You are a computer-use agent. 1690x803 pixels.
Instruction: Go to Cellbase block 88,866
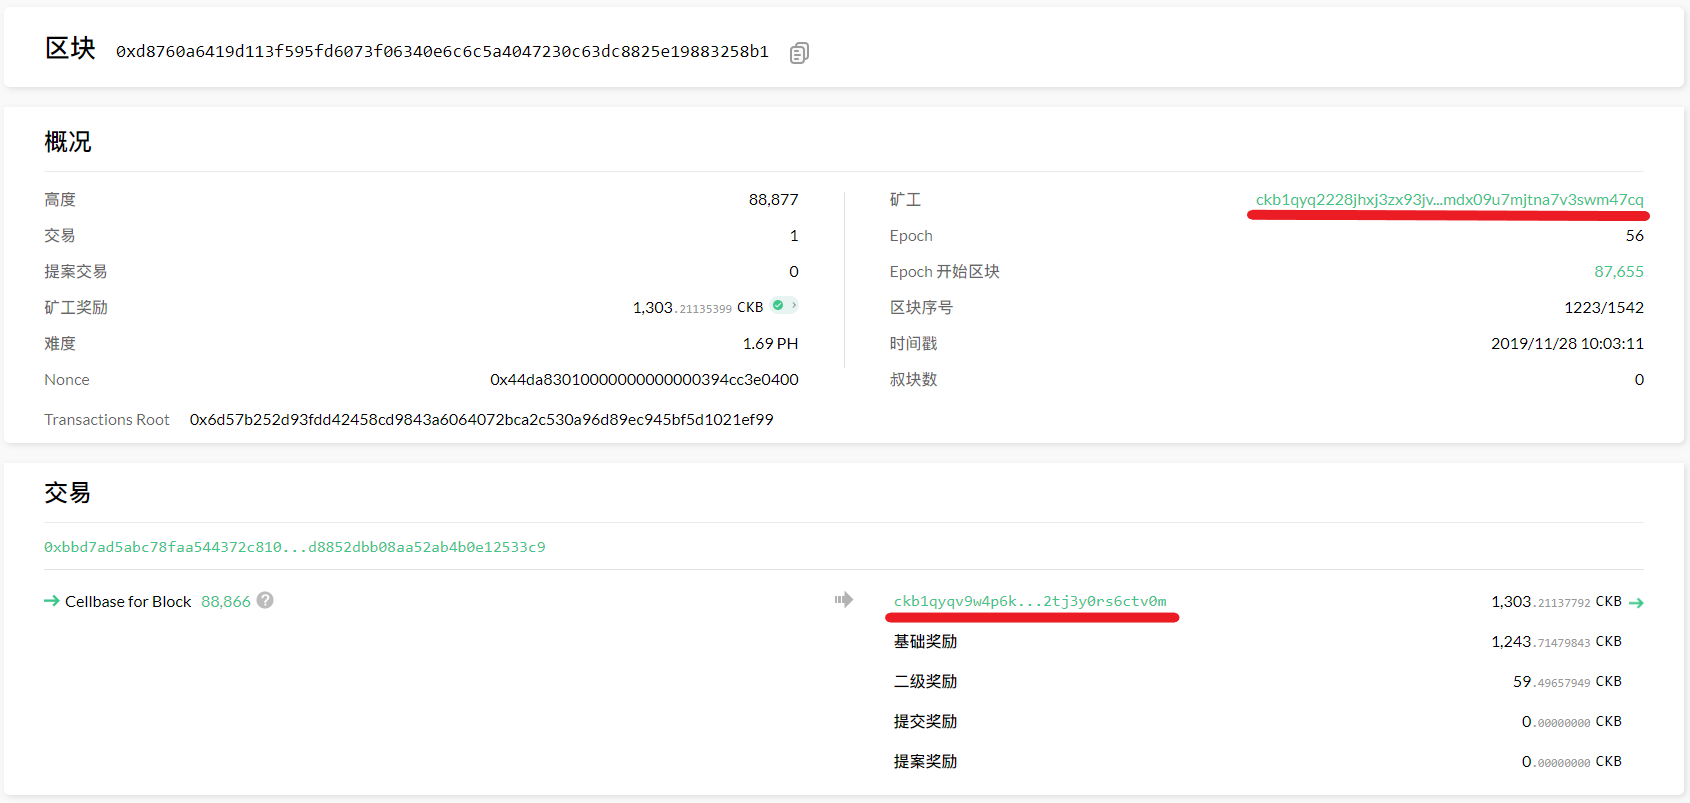pos(226,602)
